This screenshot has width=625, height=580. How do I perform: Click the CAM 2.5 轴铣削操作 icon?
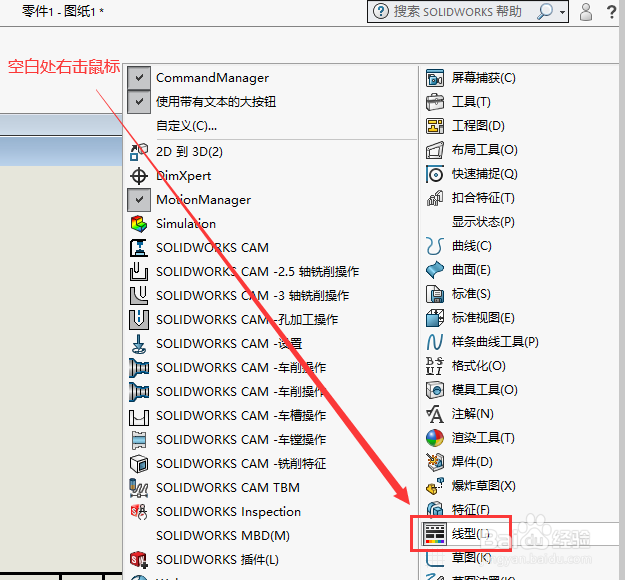139,271
